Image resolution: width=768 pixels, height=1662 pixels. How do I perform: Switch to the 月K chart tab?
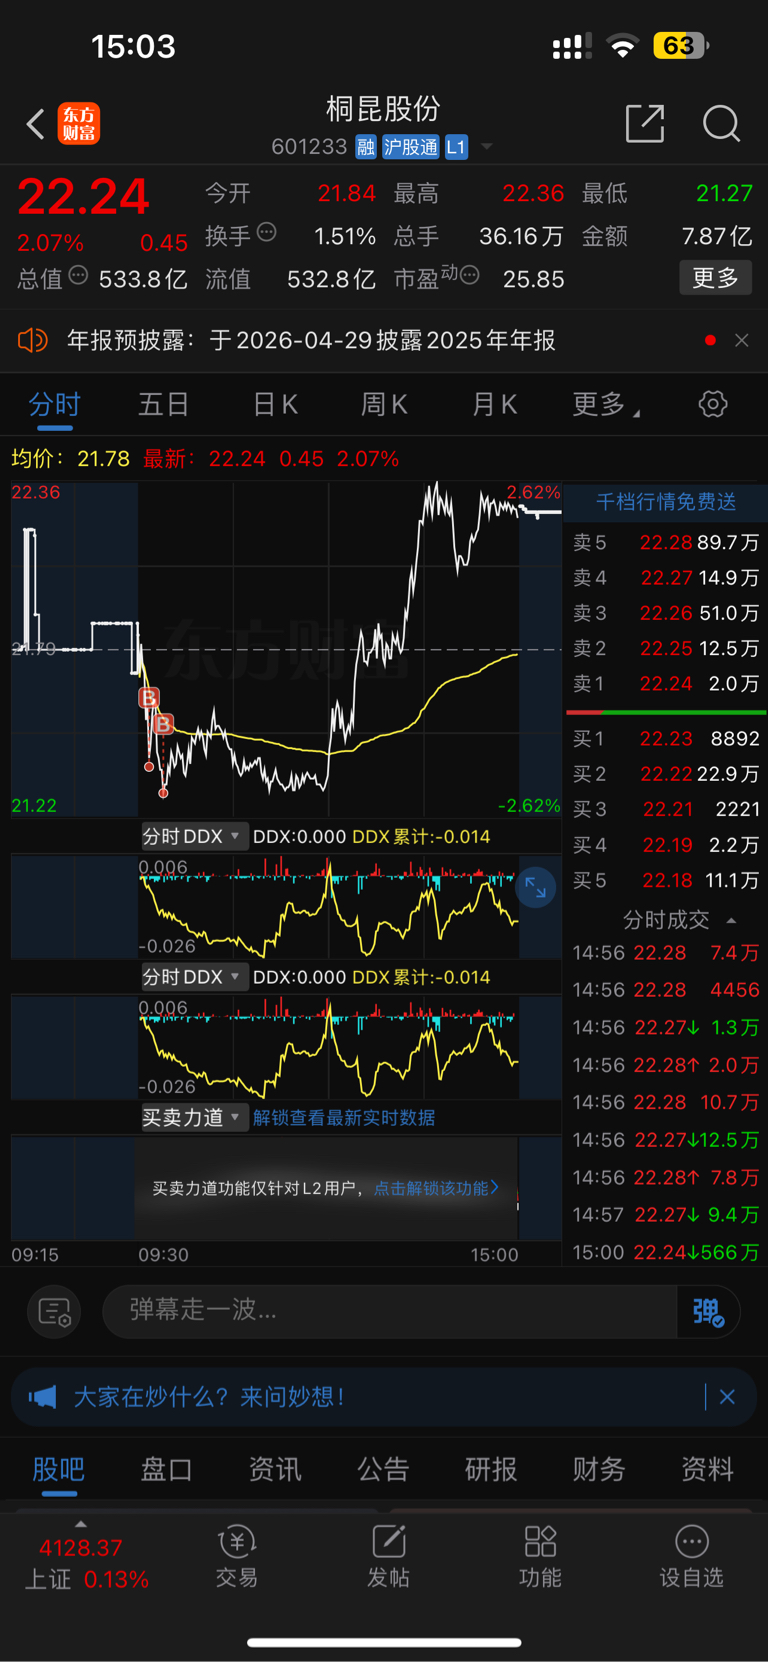[494, 404]
